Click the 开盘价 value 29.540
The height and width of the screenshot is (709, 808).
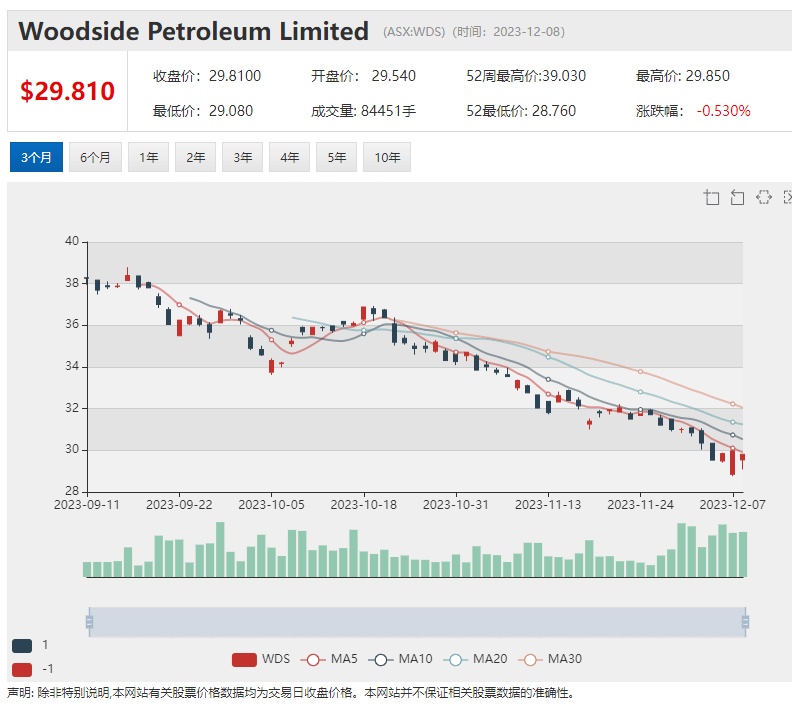point(394,76)
